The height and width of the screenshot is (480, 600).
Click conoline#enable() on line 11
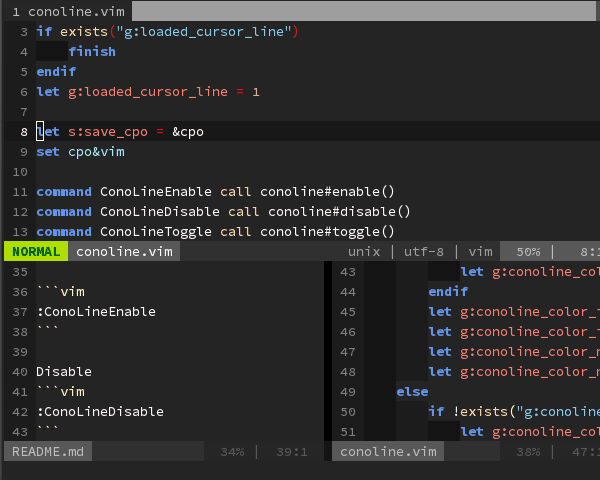tap(327, 191)
